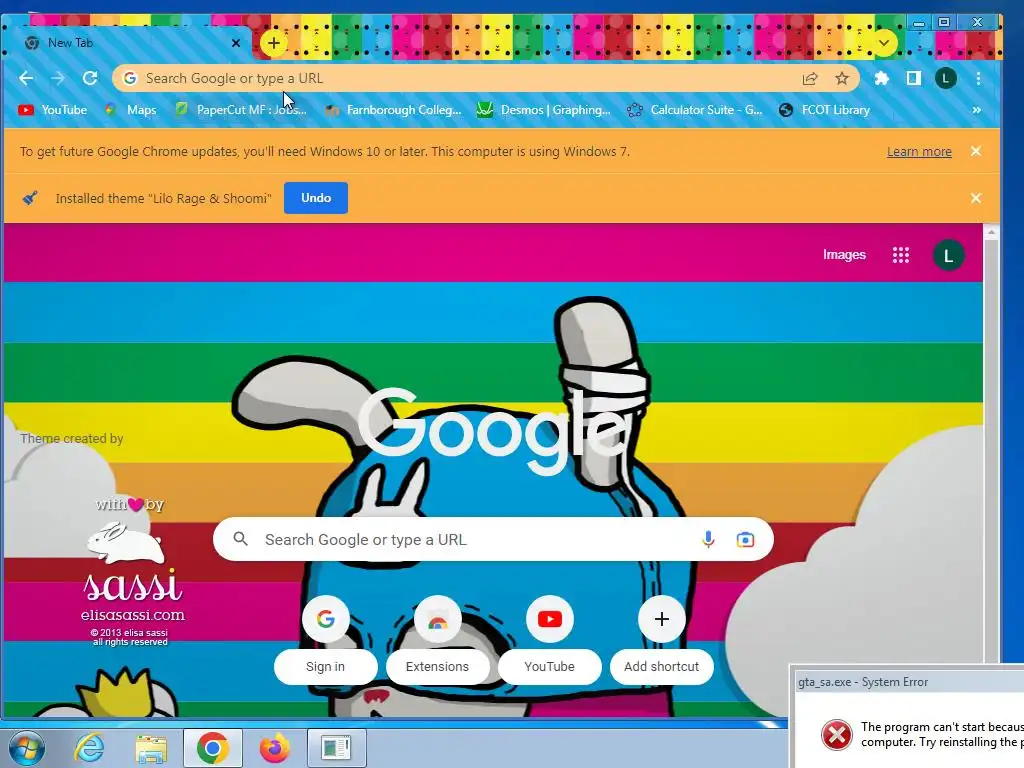The image size is (1024, 768).
Task: Open the tab search dropdown arrow
Action: pyautogui.click(x=884, y=43)
